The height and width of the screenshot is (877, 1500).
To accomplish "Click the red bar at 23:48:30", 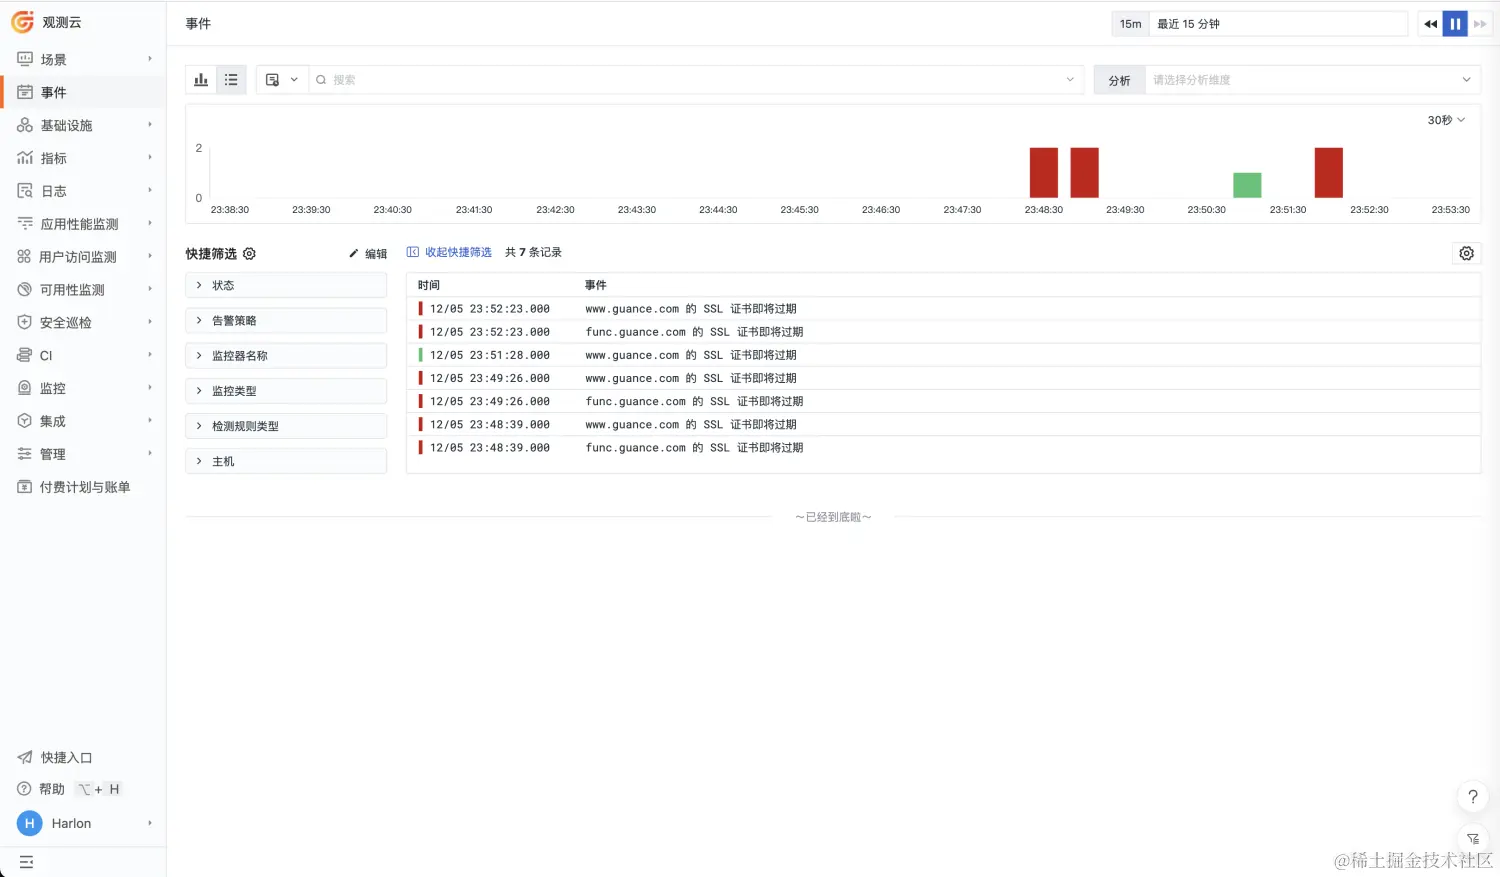I will [x=1044, y=173].
